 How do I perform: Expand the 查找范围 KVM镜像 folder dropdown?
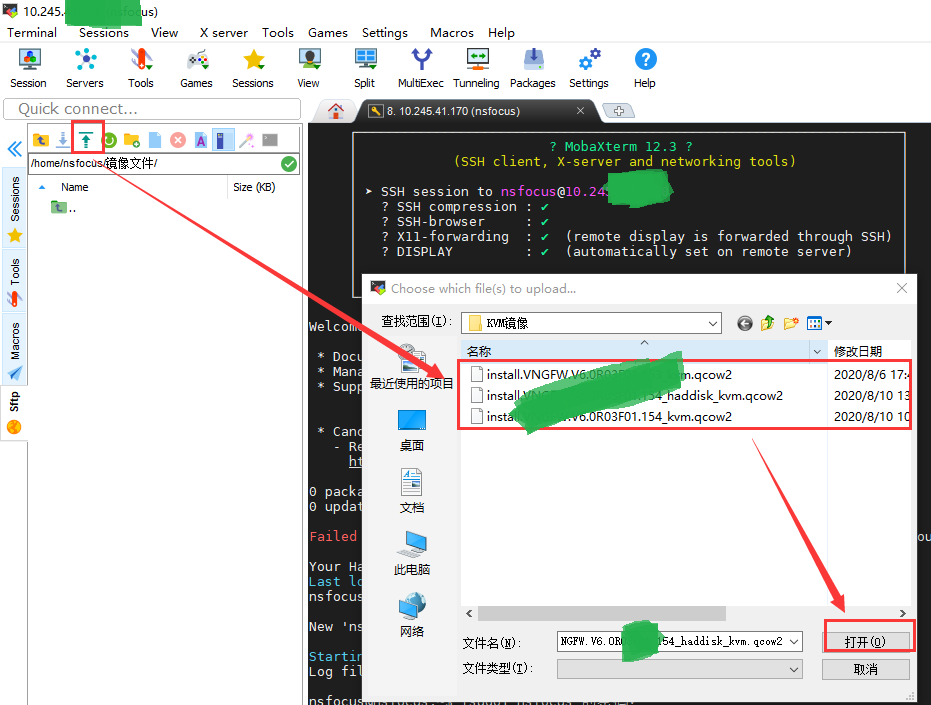pos(712,324)
